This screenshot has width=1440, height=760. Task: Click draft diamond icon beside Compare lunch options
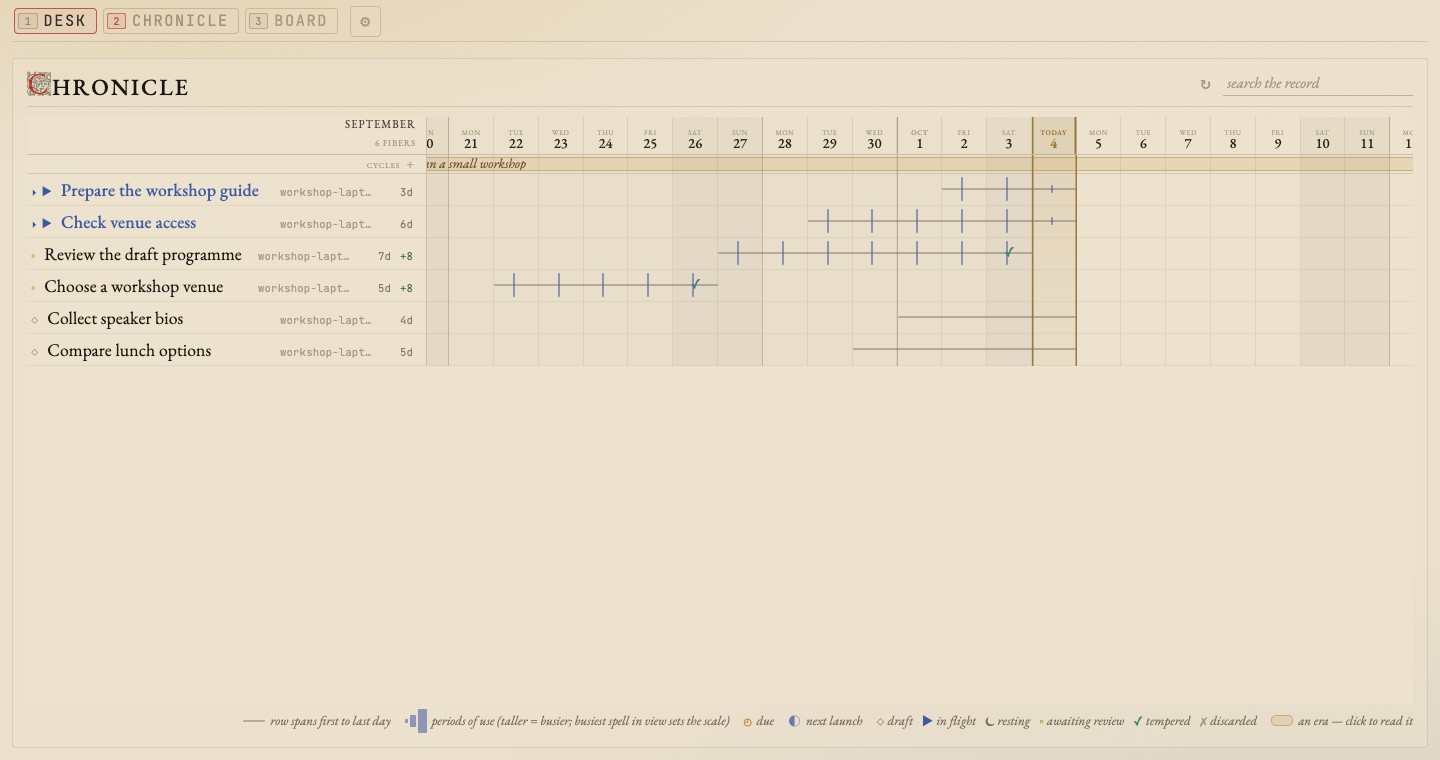pos(35,352)
